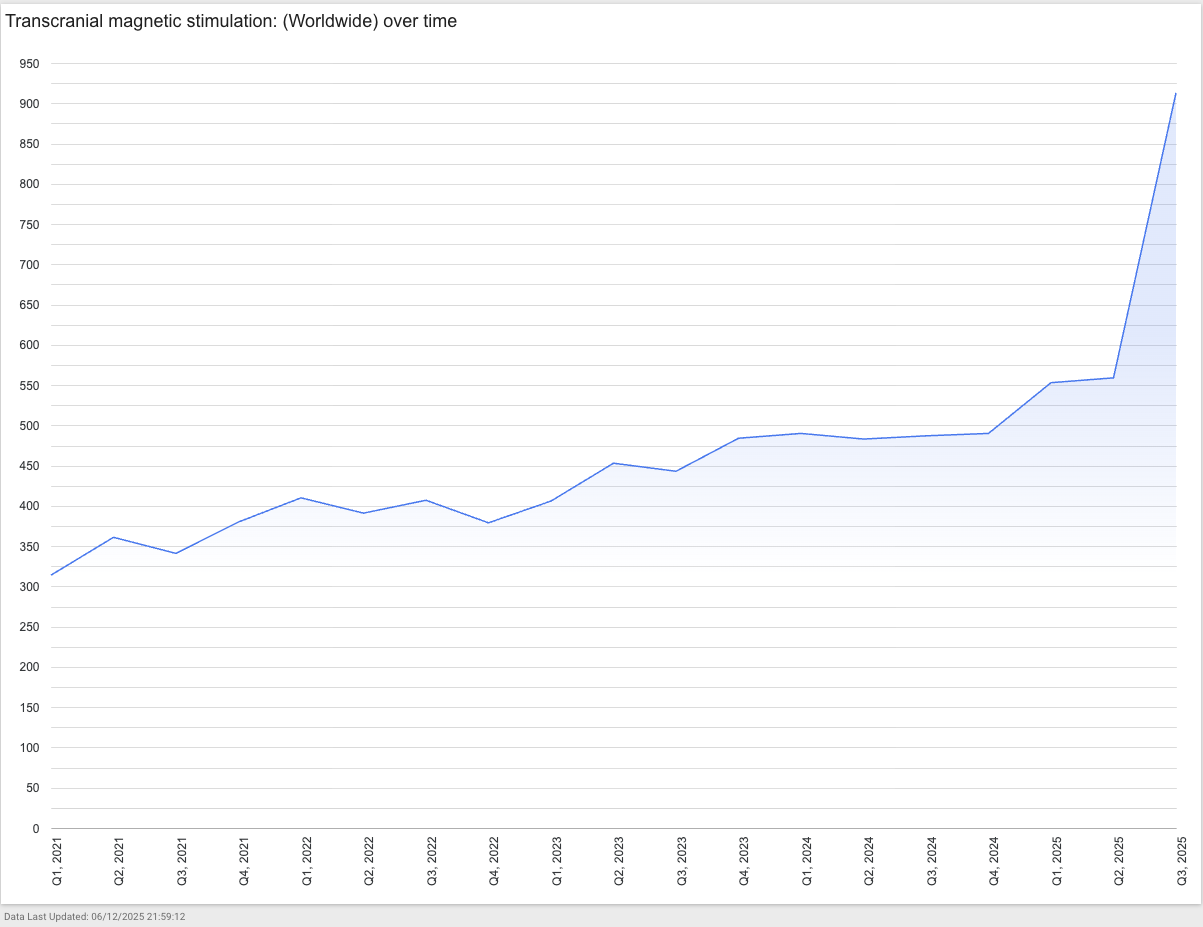Click the Q1, 2023 x-axis label
1203x927 pixels.
coord(557,861)
